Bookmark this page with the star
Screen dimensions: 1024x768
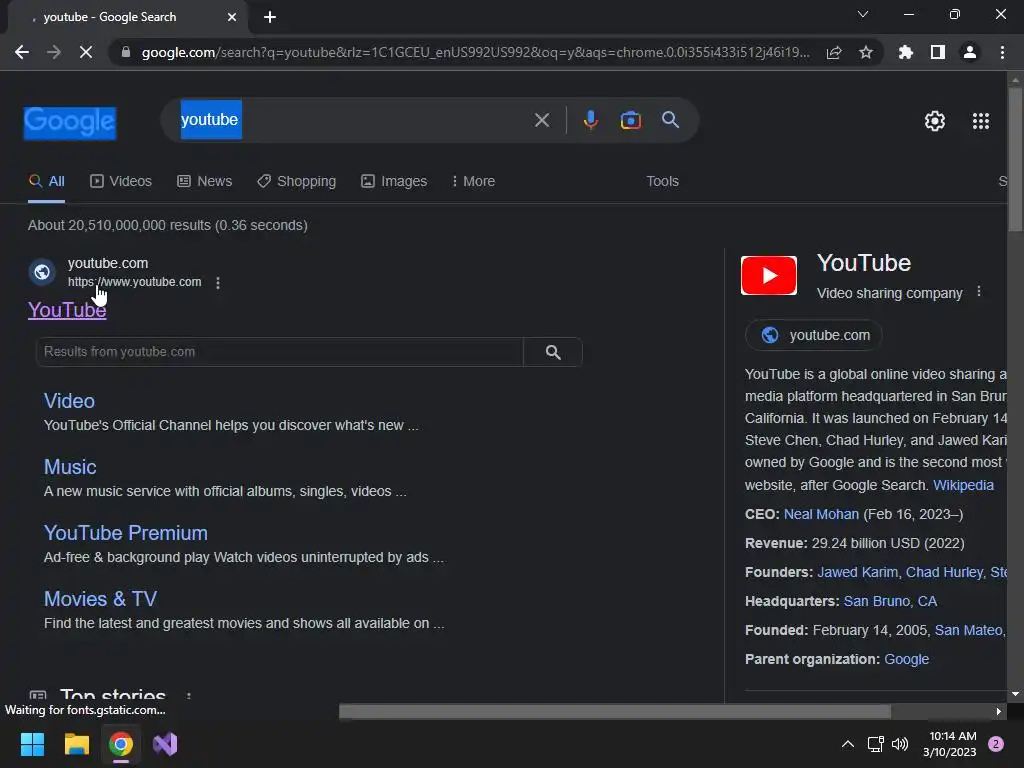(866, 52)
